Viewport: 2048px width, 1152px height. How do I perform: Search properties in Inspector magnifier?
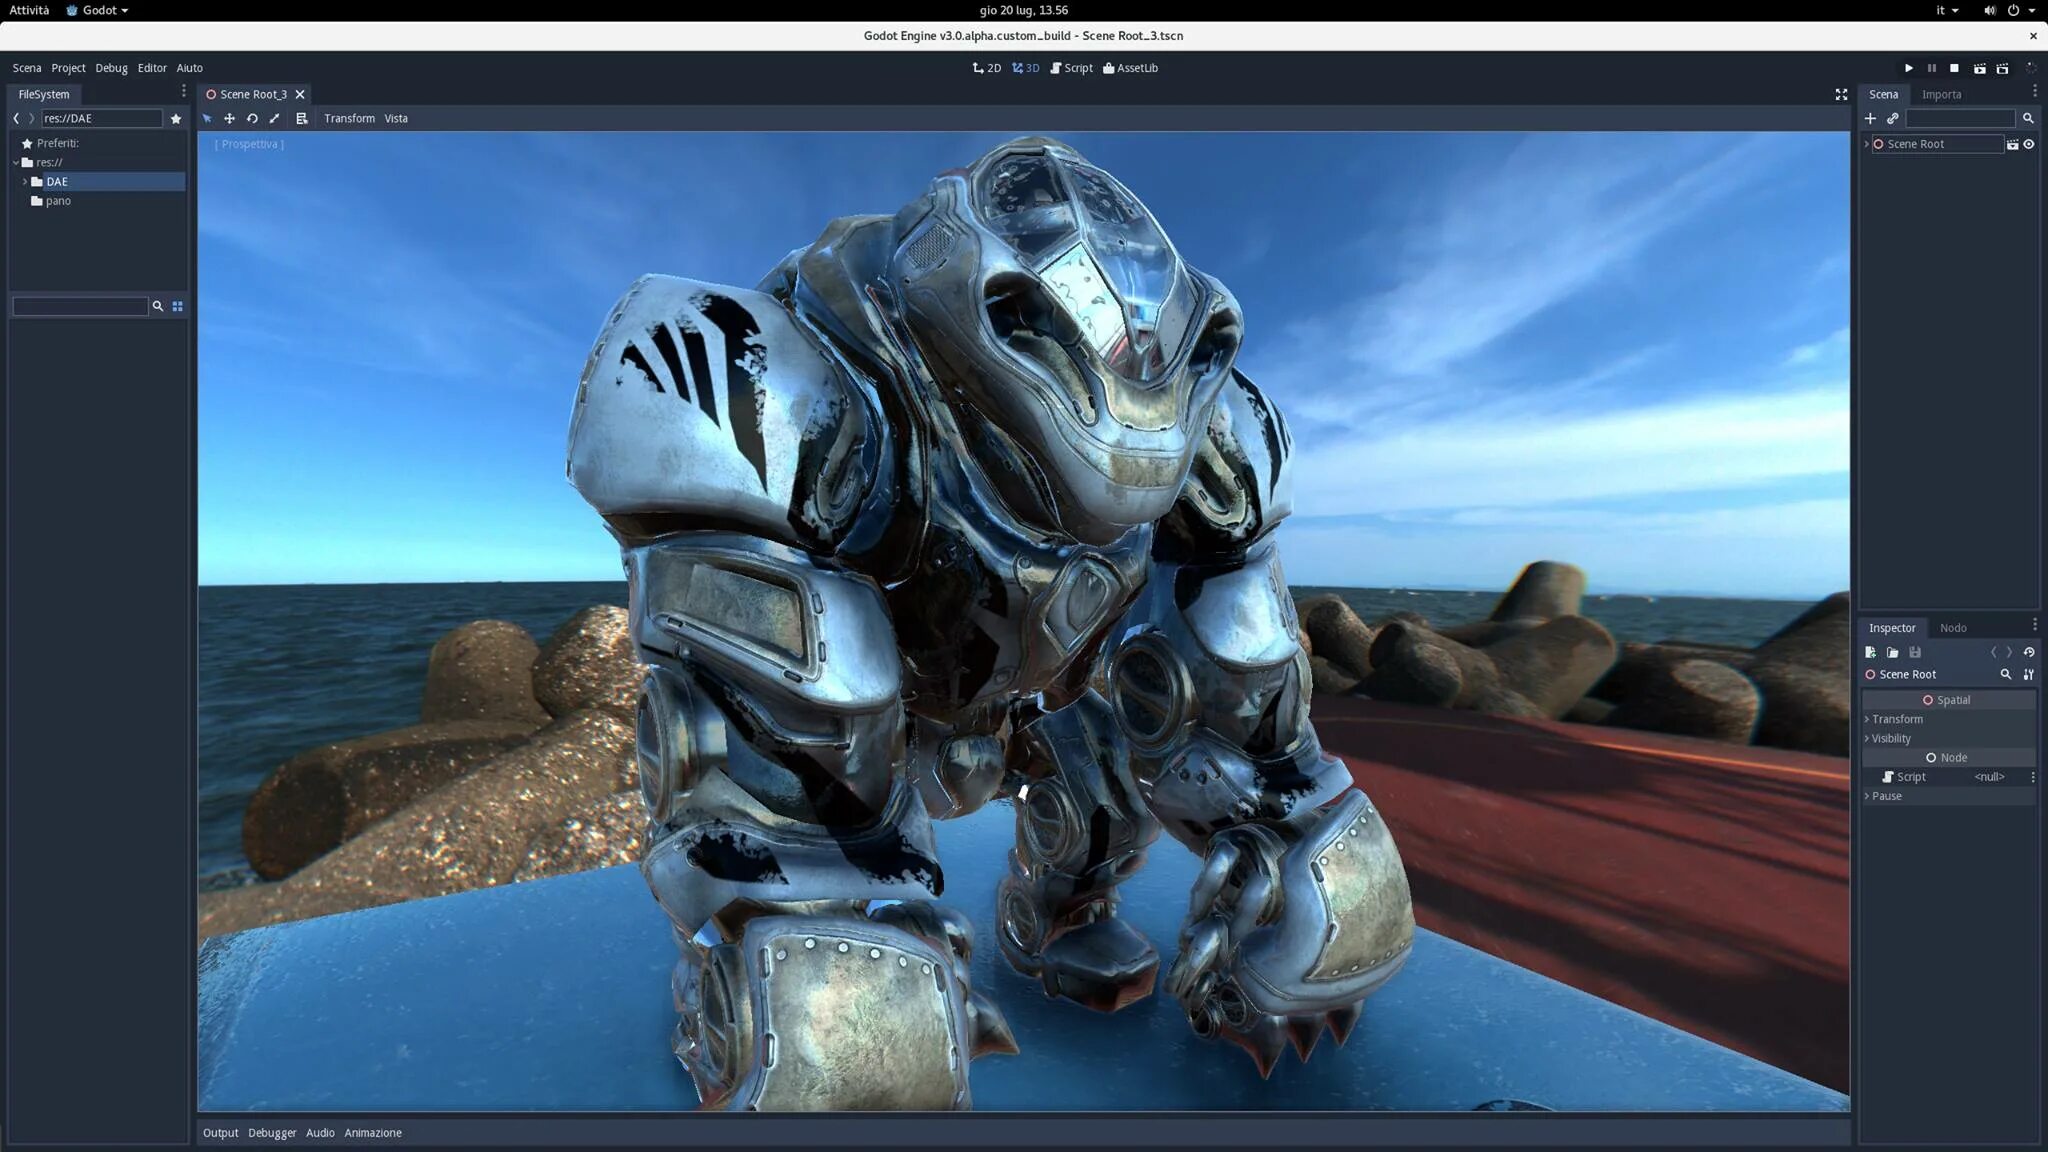[x=2005, y=674]
